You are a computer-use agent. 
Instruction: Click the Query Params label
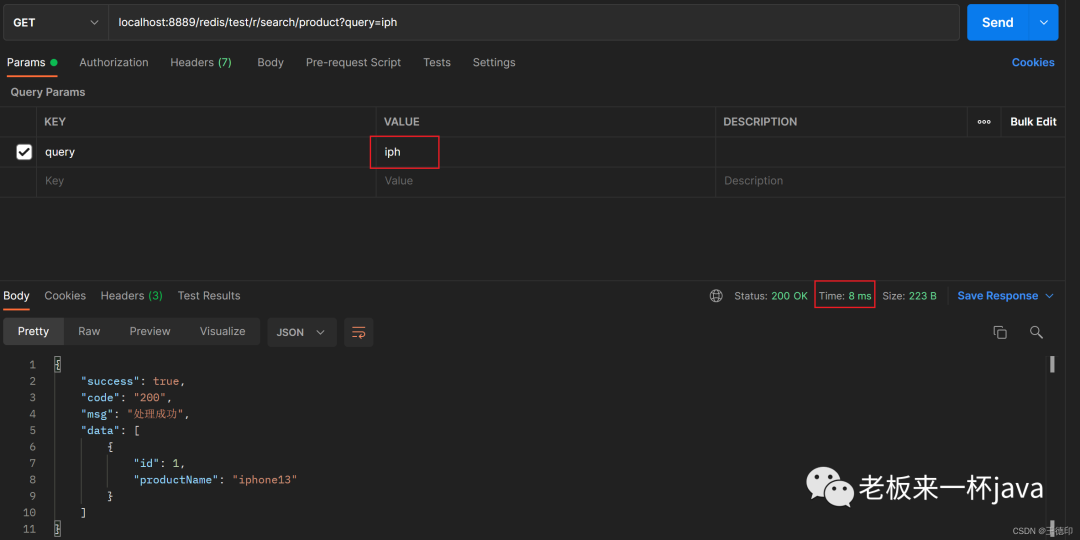click(48, 92)
